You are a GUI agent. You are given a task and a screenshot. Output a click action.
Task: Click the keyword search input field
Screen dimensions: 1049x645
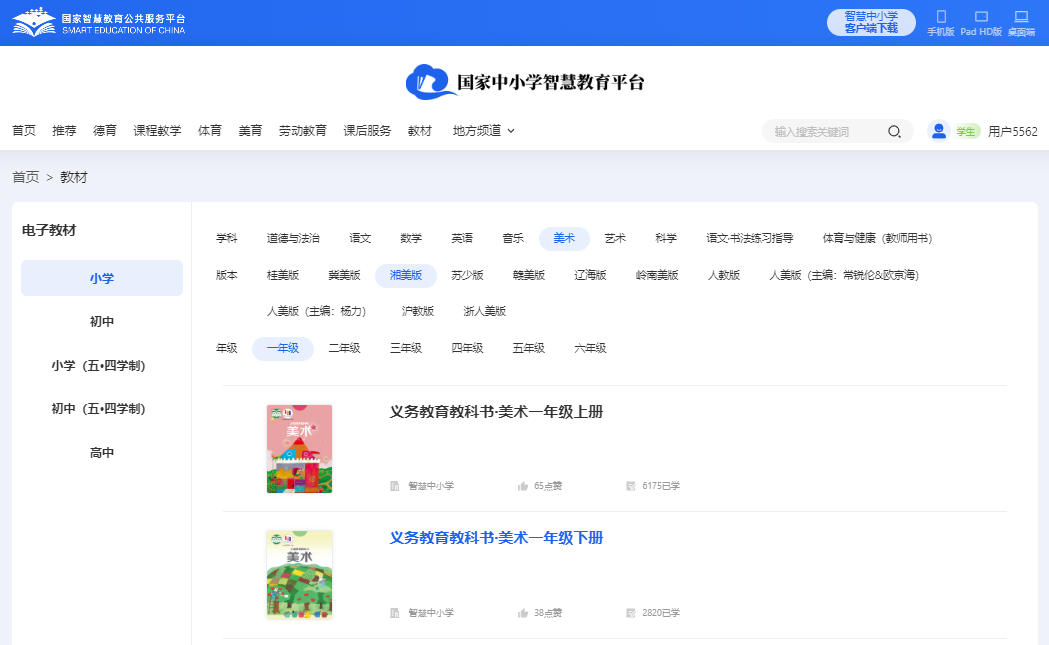[825, 132]
